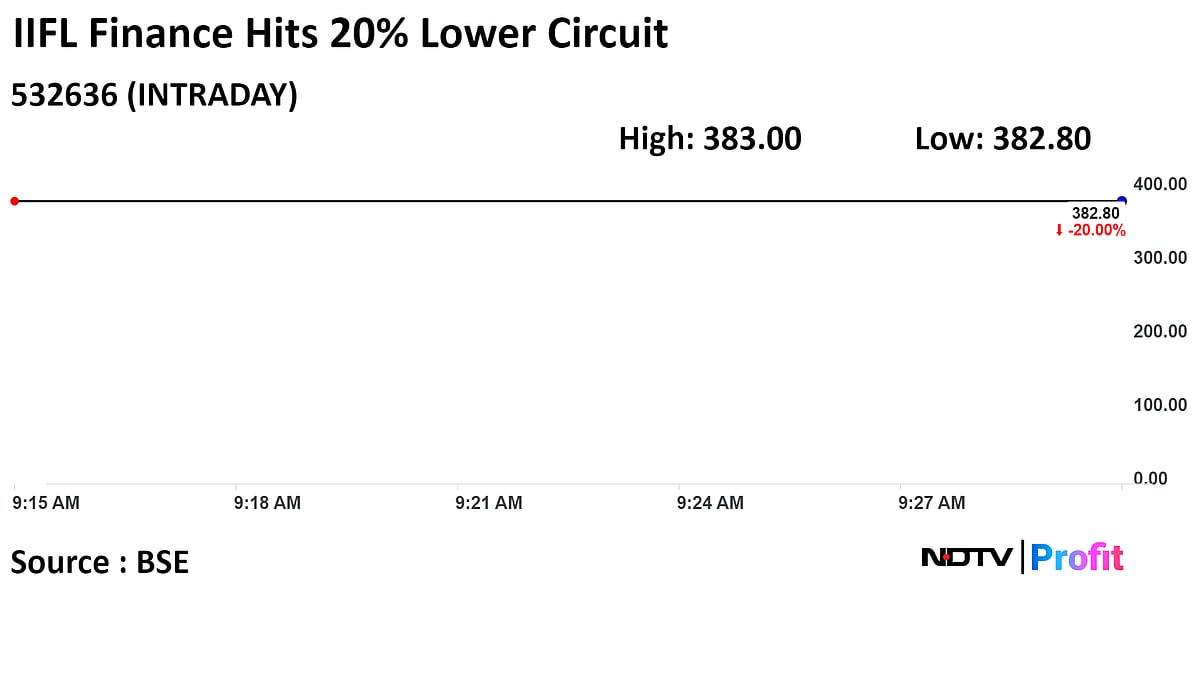Image resolution: width=1200 pixels, height=675 pixels.
Task: Select the 9:24 AM time axis label
Action: click(710, 503)
